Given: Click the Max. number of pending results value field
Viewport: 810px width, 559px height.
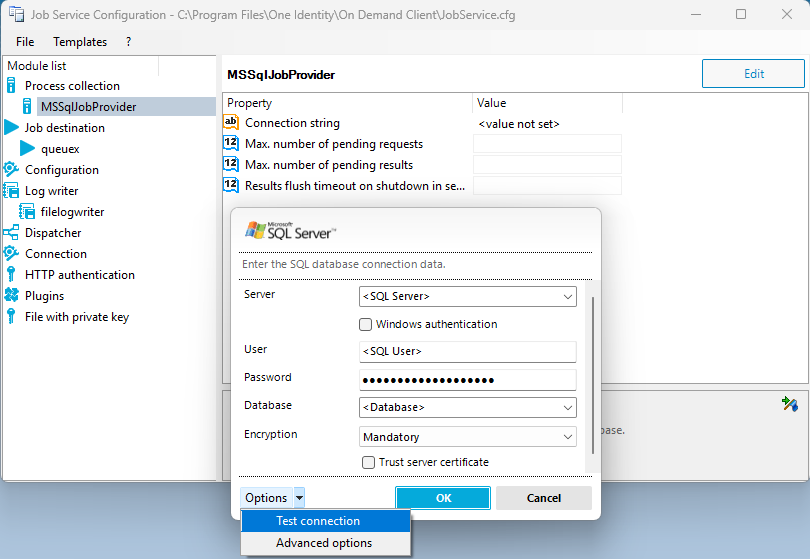Looking at the screenshot, I should point(547,165).
